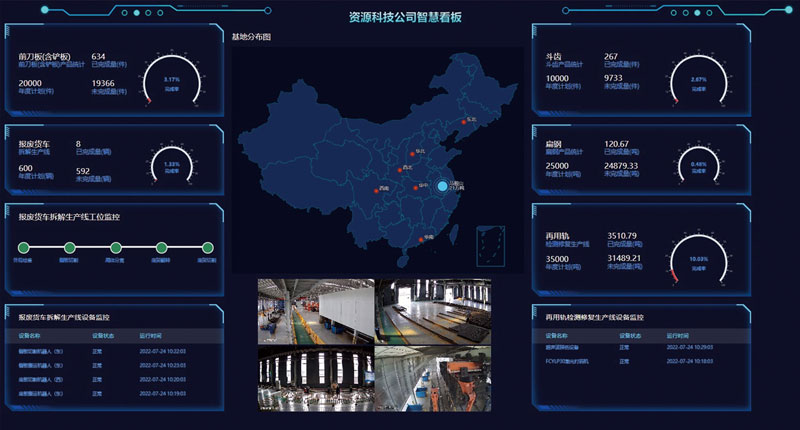Select the 华中 map marker
The image size is (800, 430).
(x=414, y=186)
